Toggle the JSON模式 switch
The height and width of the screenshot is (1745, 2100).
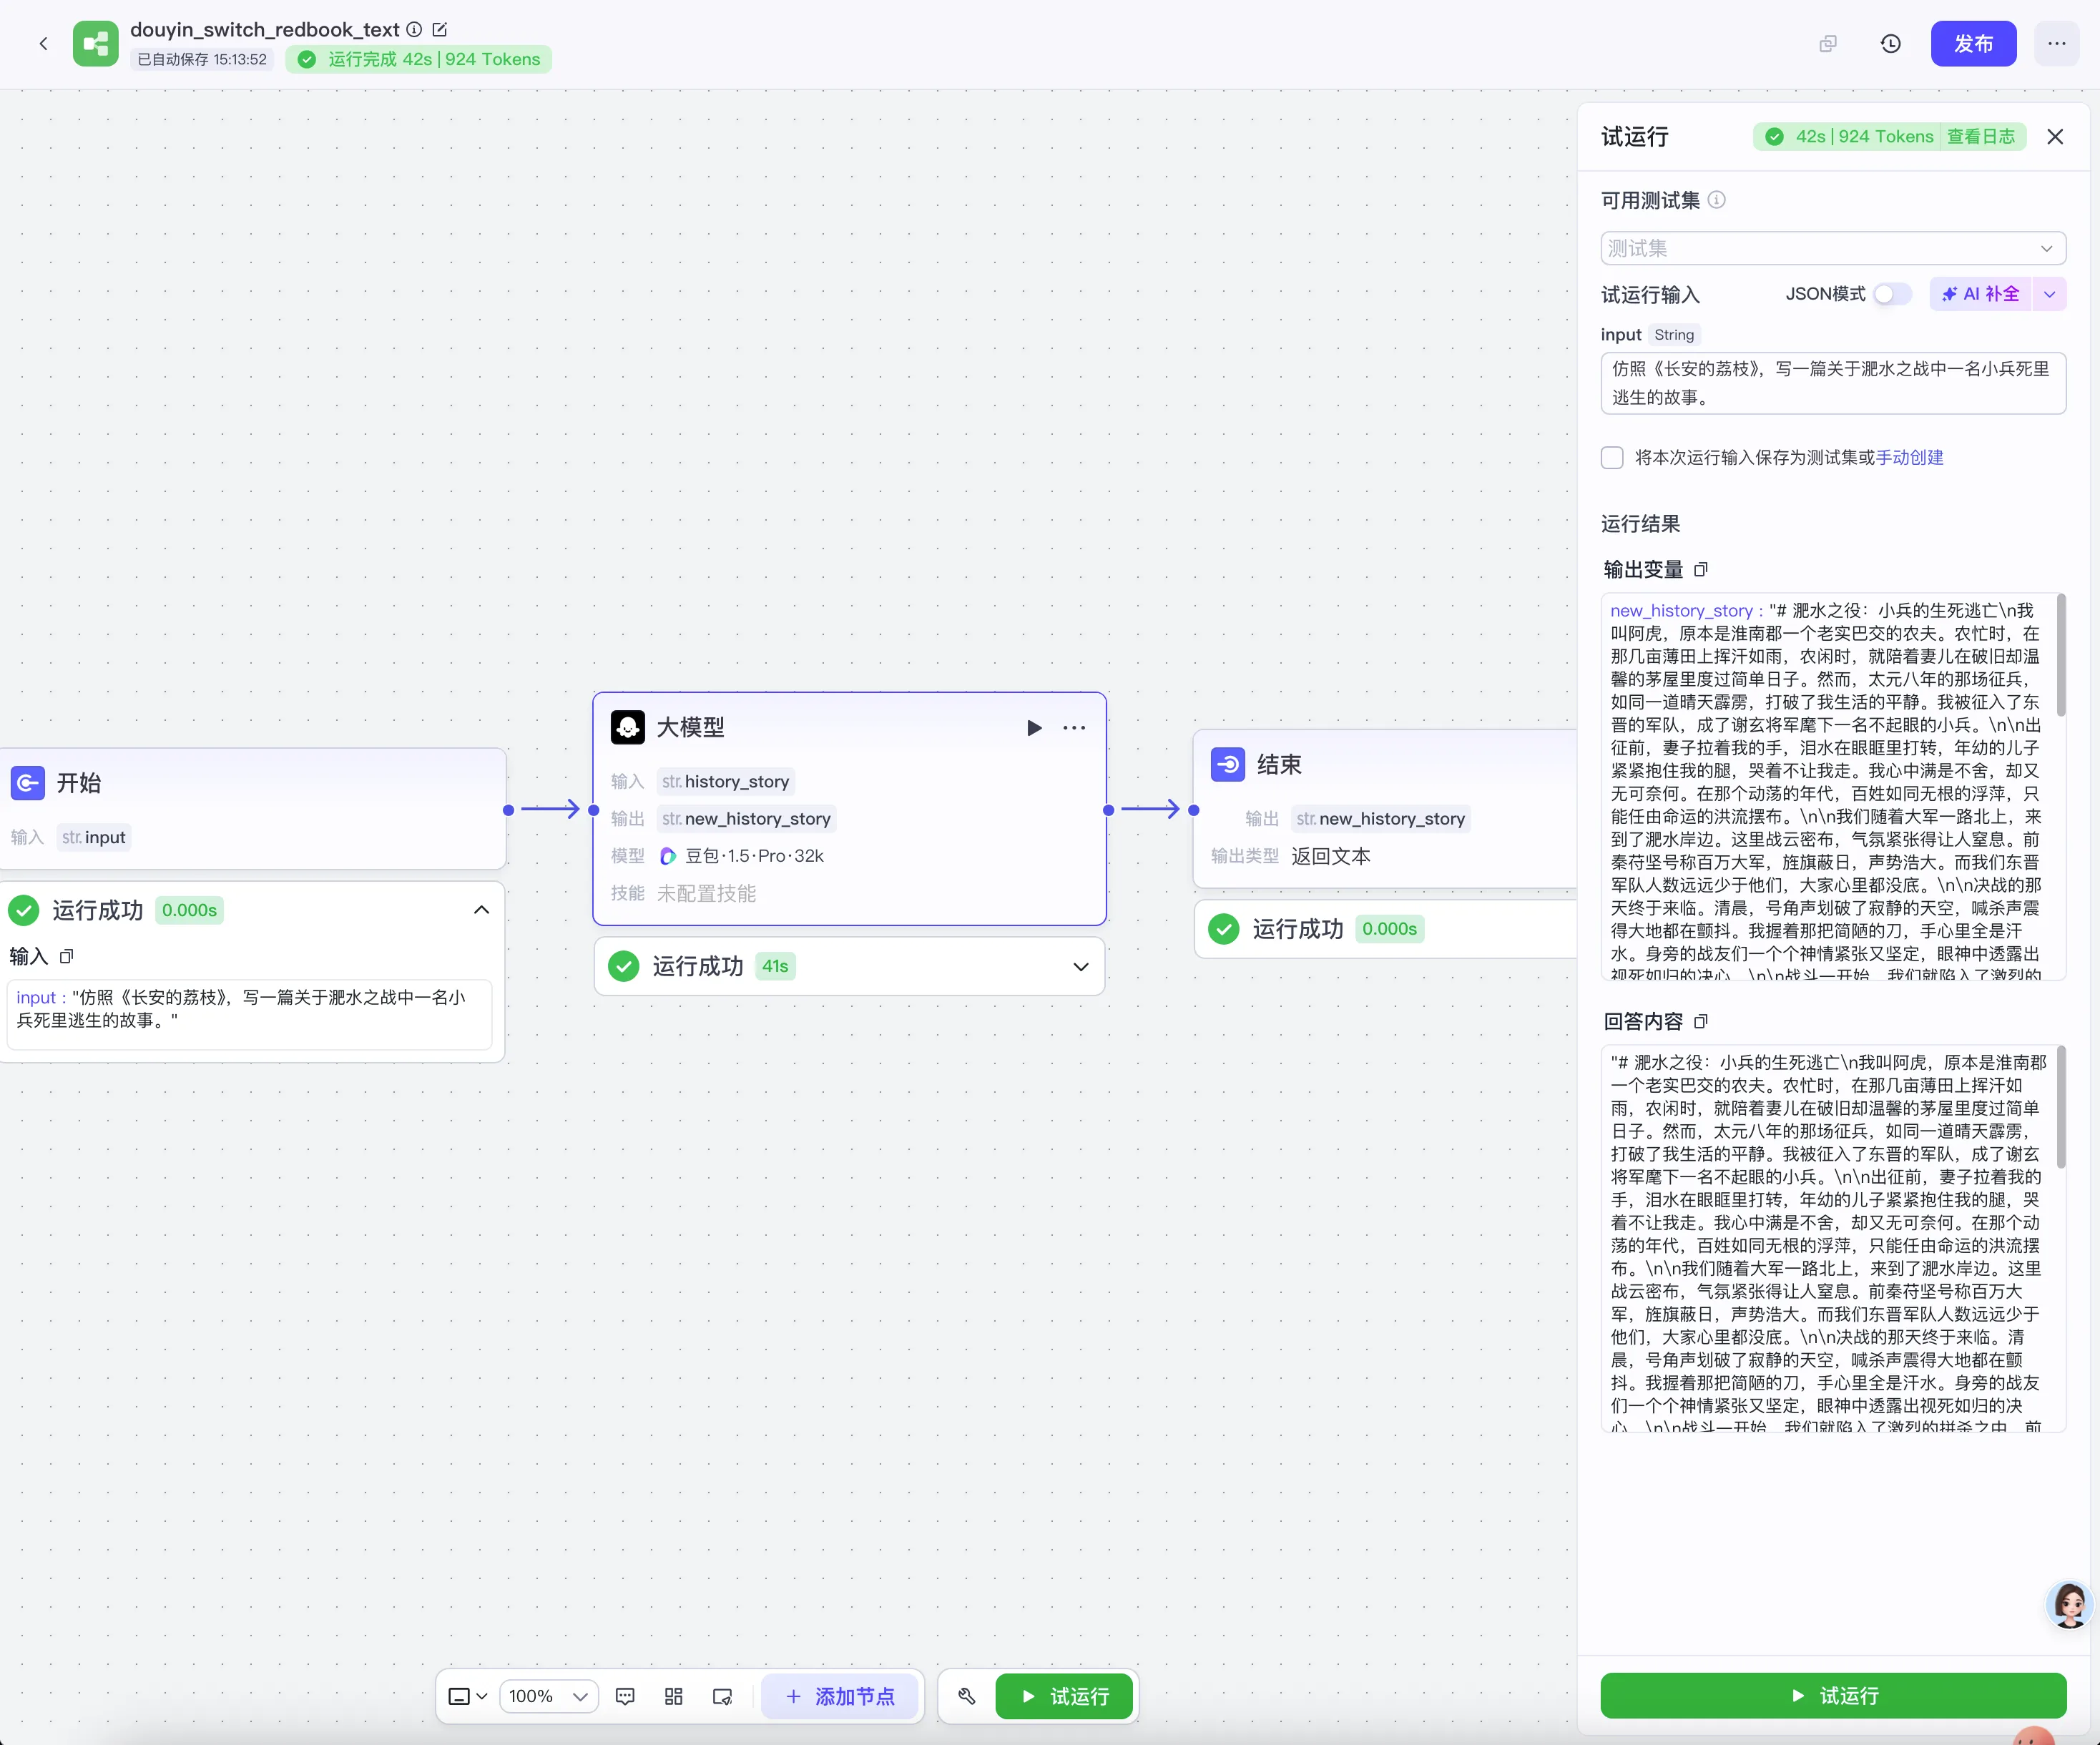(1891, 294)
